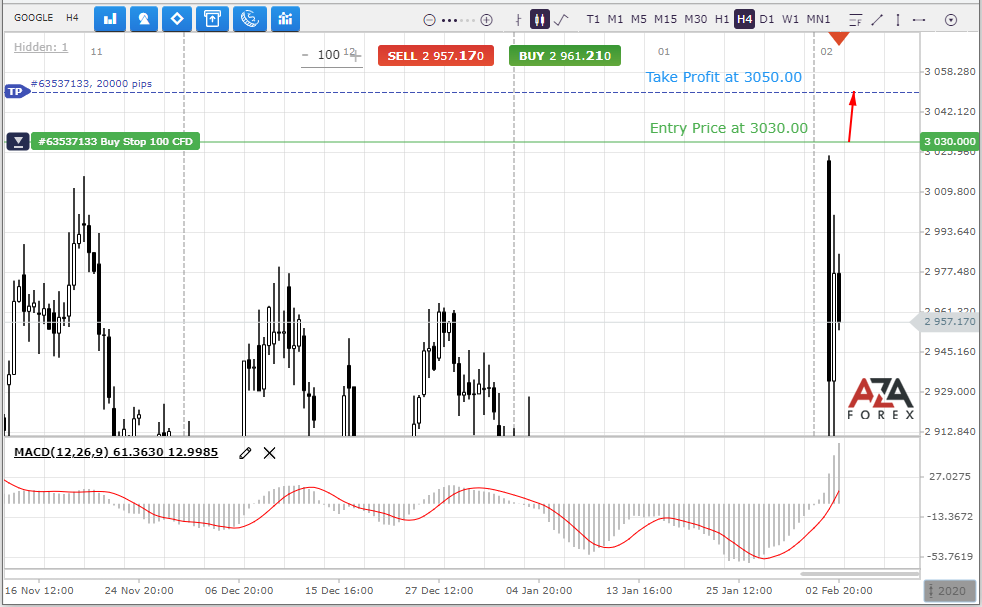
Task: Select the D1 timeframe
Action: [767, 19]
